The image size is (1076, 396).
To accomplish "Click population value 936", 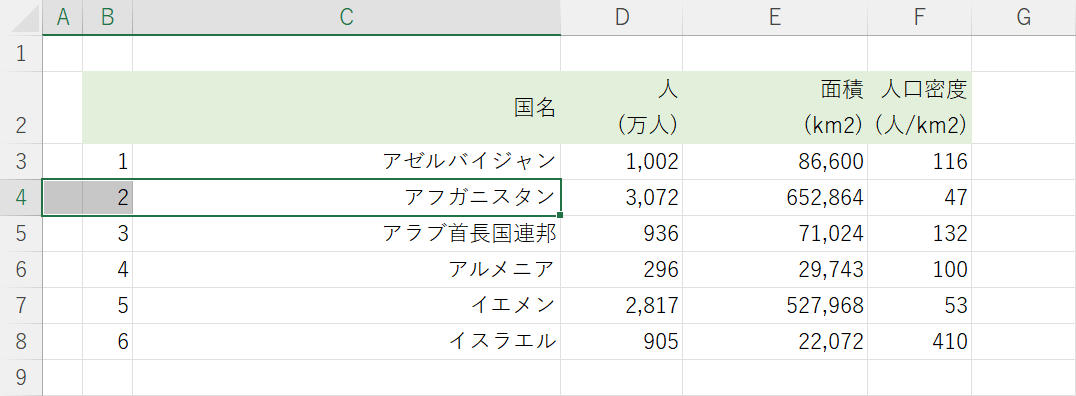I will pyautogui.click(x=622, y=233).
